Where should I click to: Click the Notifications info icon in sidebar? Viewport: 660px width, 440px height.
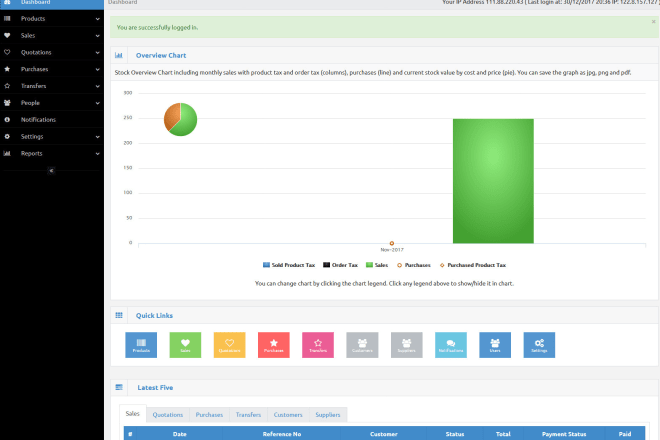7,120
